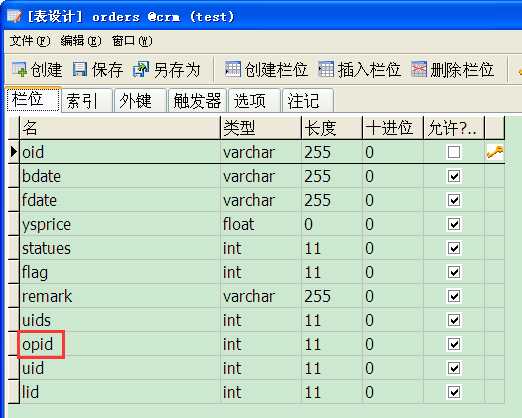Click the 十进位 column header

[393, 128]
